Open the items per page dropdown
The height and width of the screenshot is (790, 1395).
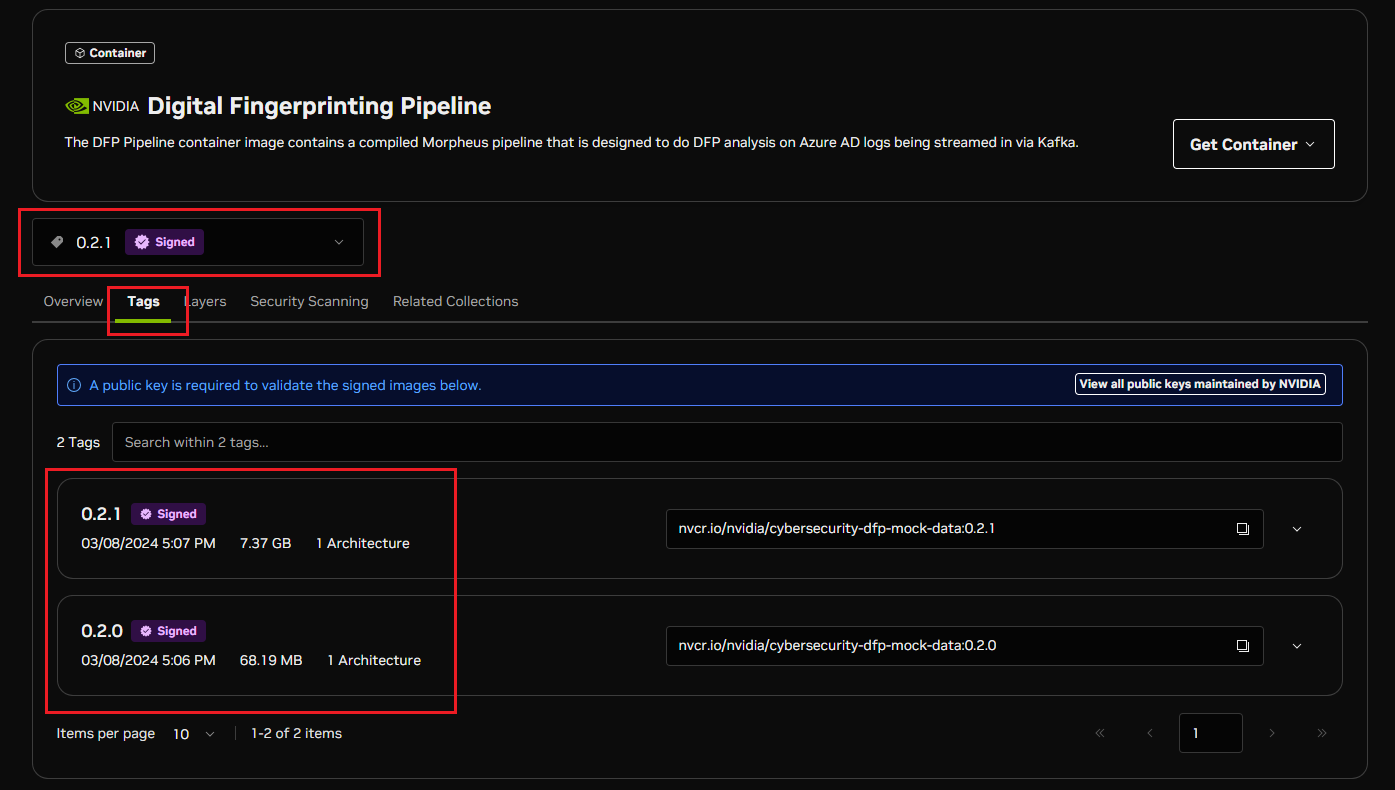coord(194,734)
